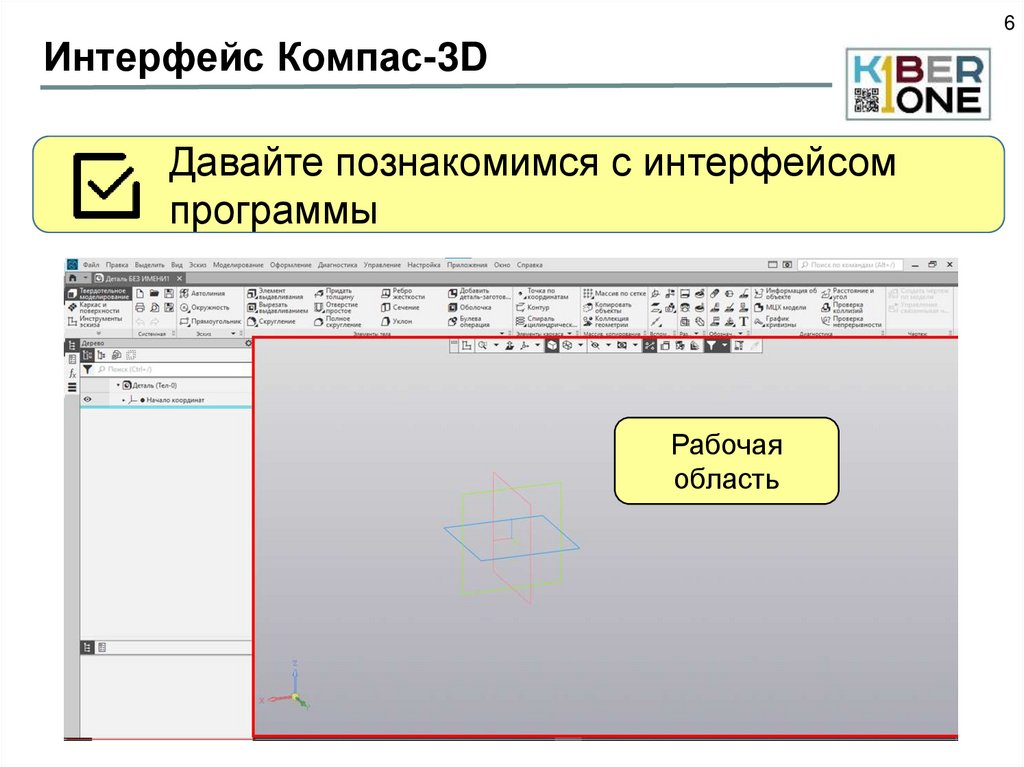Viewport: 1024px width, 767px height.
Task: Create a new document from the toolbar
Action: coord(140,294)
